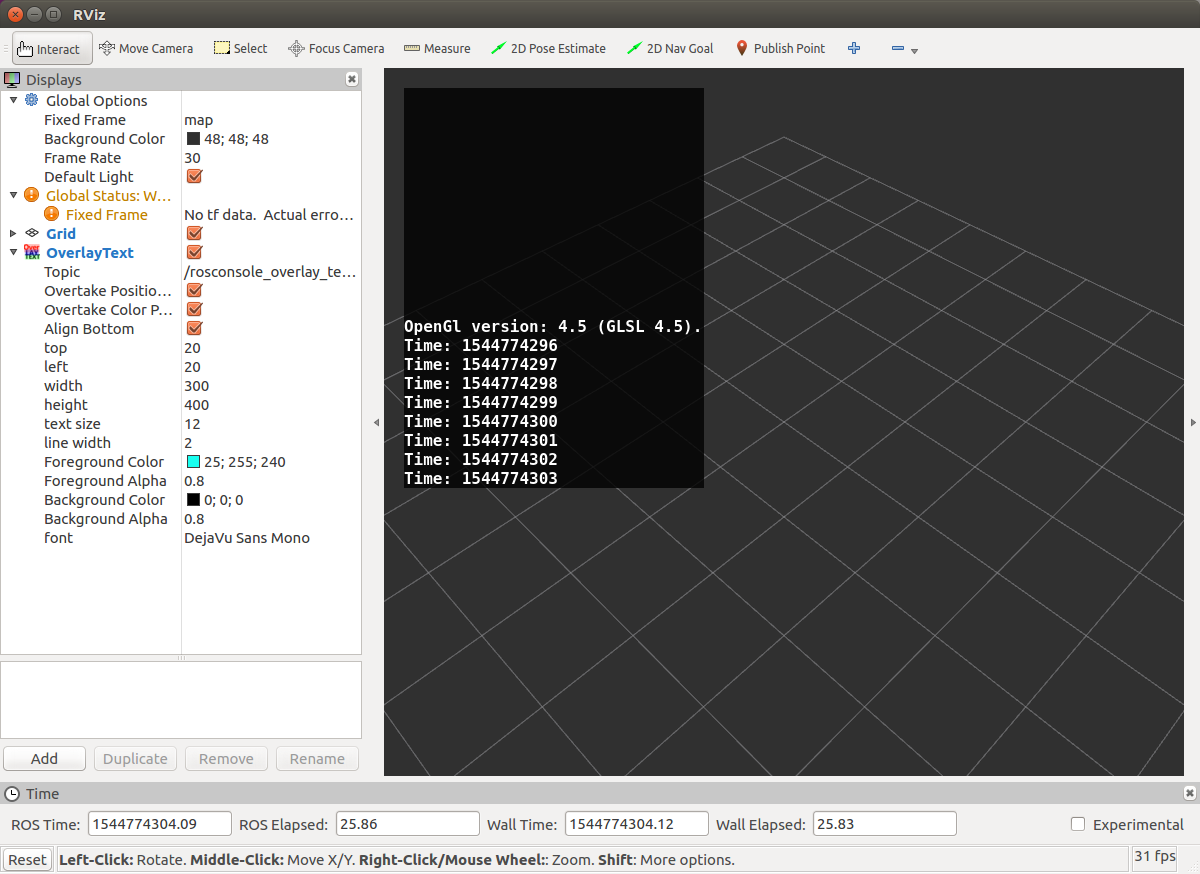
Task: Click the Duplicate button
Action: click(135, 758)
